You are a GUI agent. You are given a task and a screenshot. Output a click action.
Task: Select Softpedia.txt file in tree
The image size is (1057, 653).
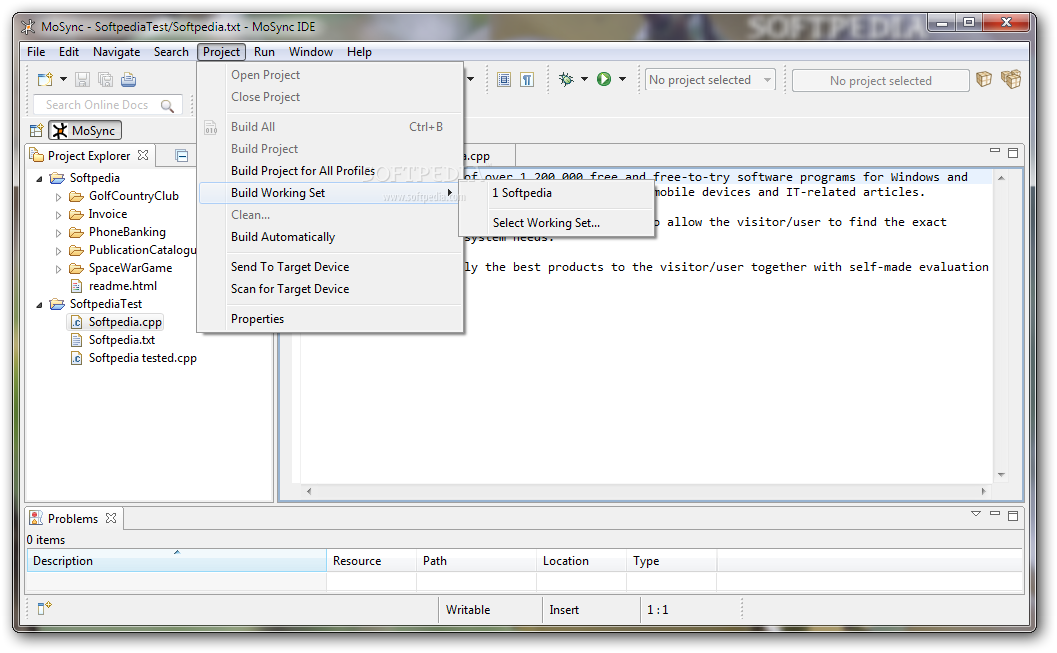tap(122, 340)
